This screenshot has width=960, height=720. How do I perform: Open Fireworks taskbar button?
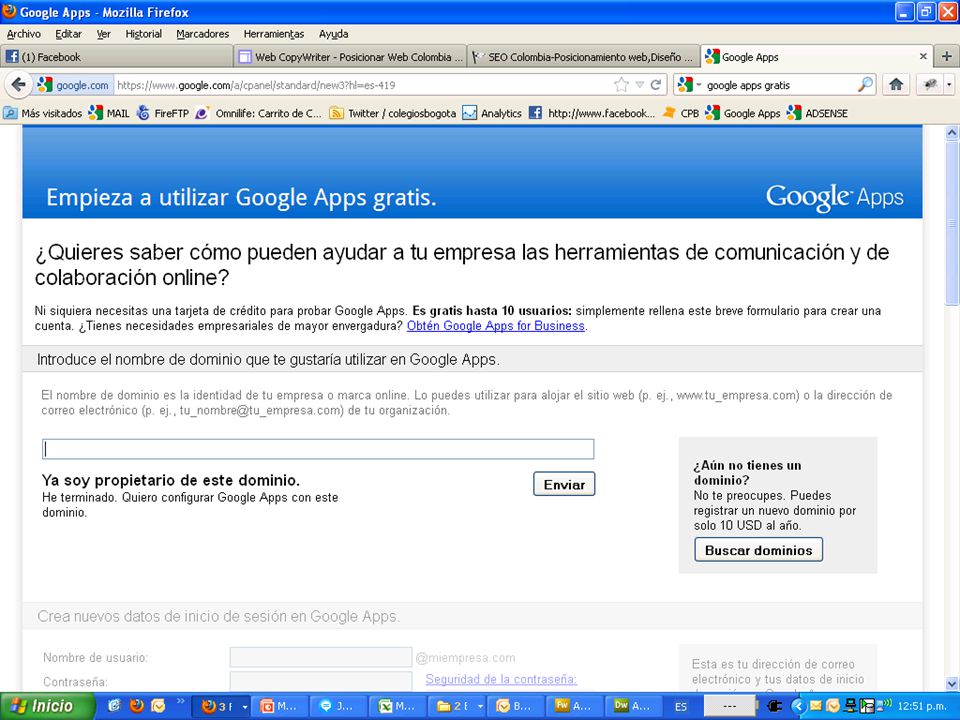574,707
